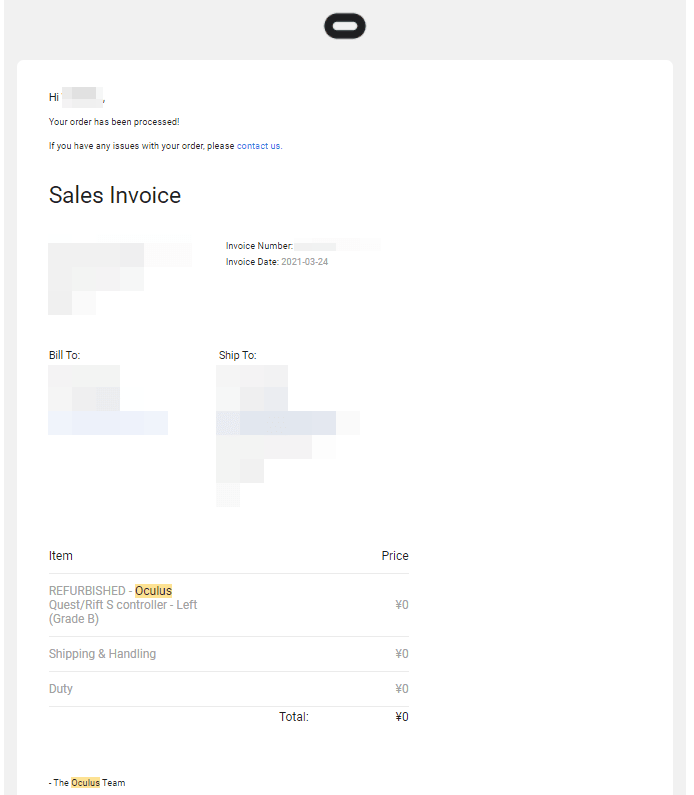Click the Oculus logo at the top
Viewport: 694px width, 795px height.
345,26
